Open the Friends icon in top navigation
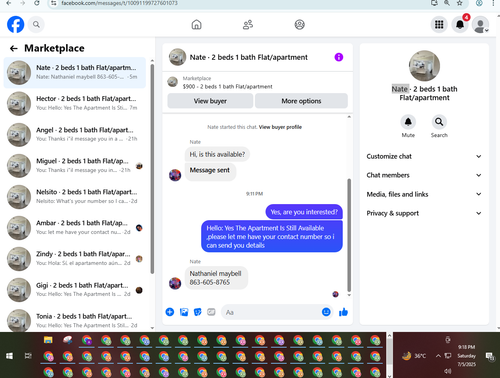The image size is (500, 378). 248,24
